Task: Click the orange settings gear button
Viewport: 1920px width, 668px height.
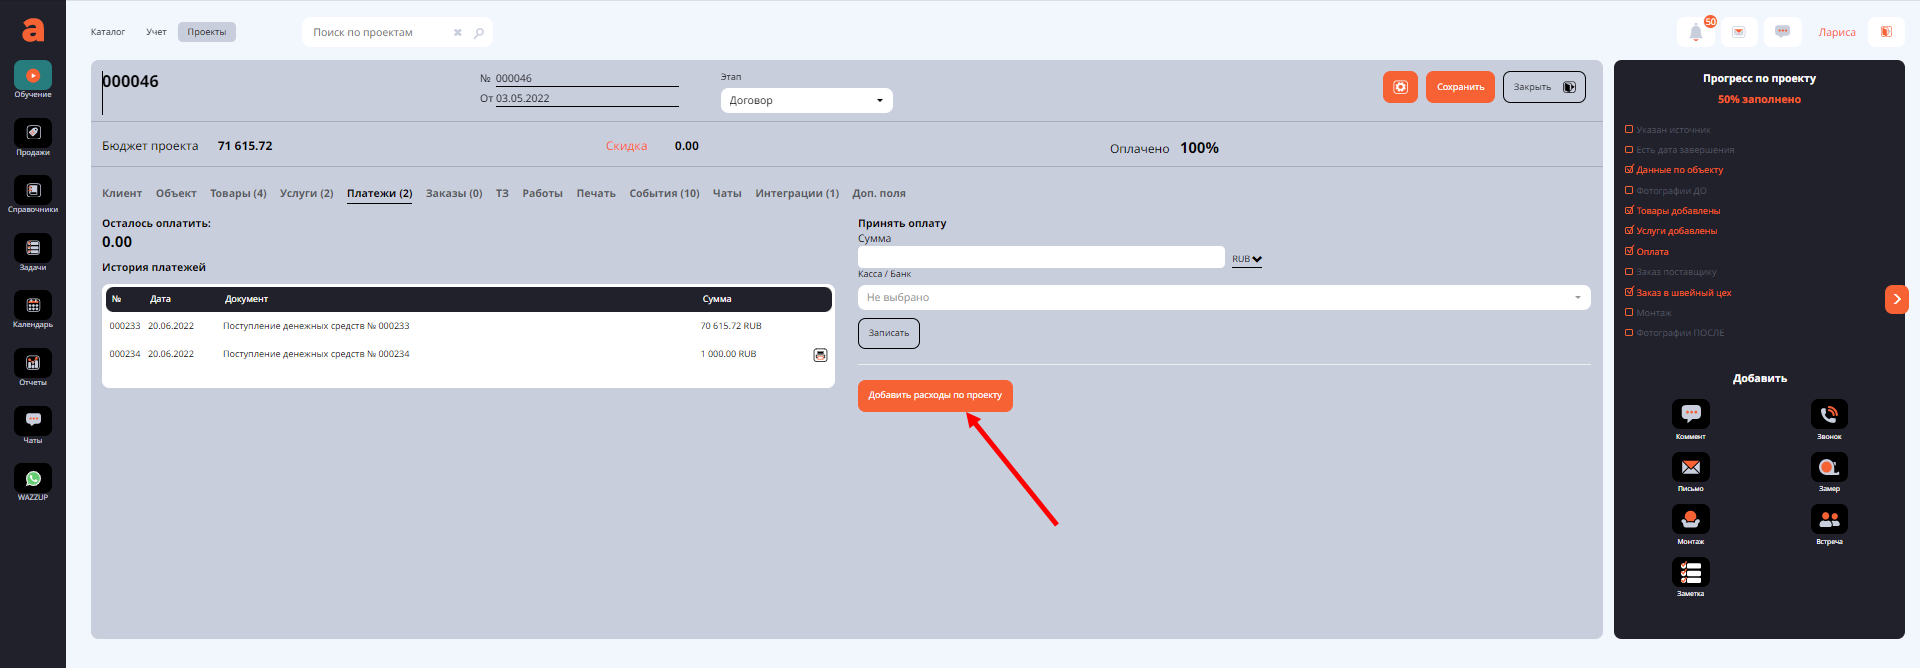Action: tap(1400, 87)
